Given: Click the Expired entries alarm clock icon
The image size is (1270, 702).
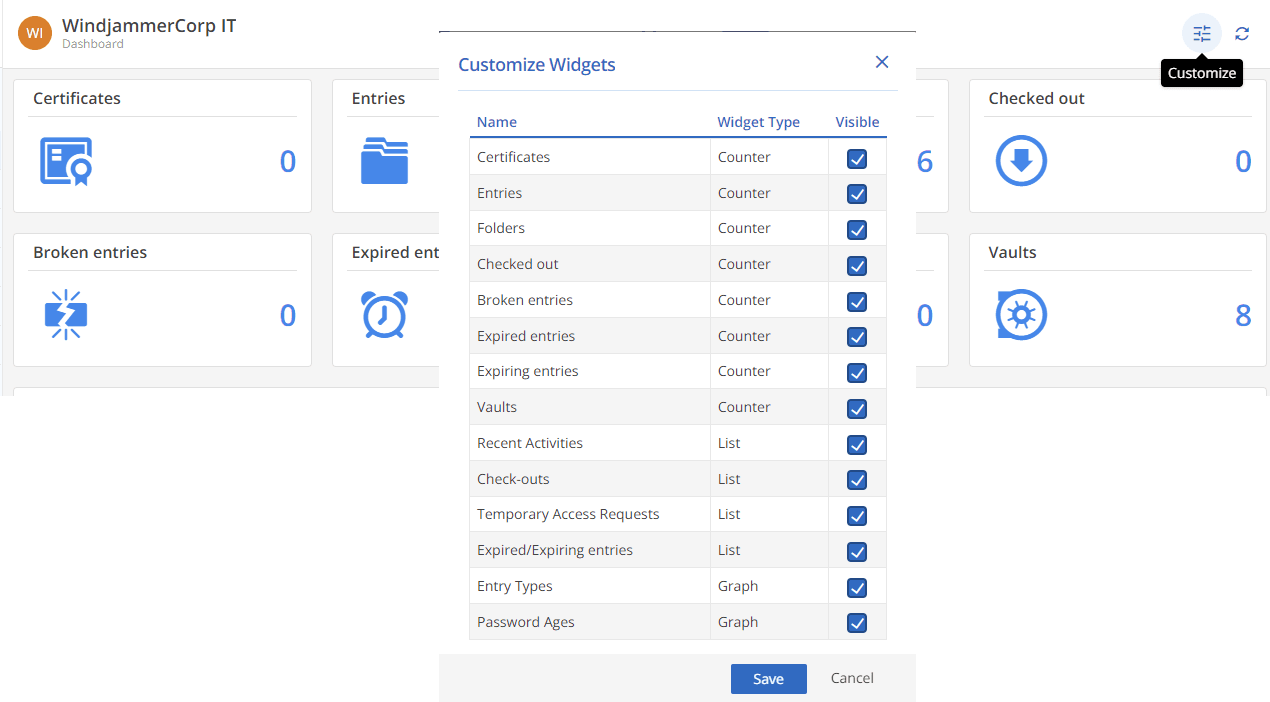Looking at the screenshot, I should click(x=384, y=315).
